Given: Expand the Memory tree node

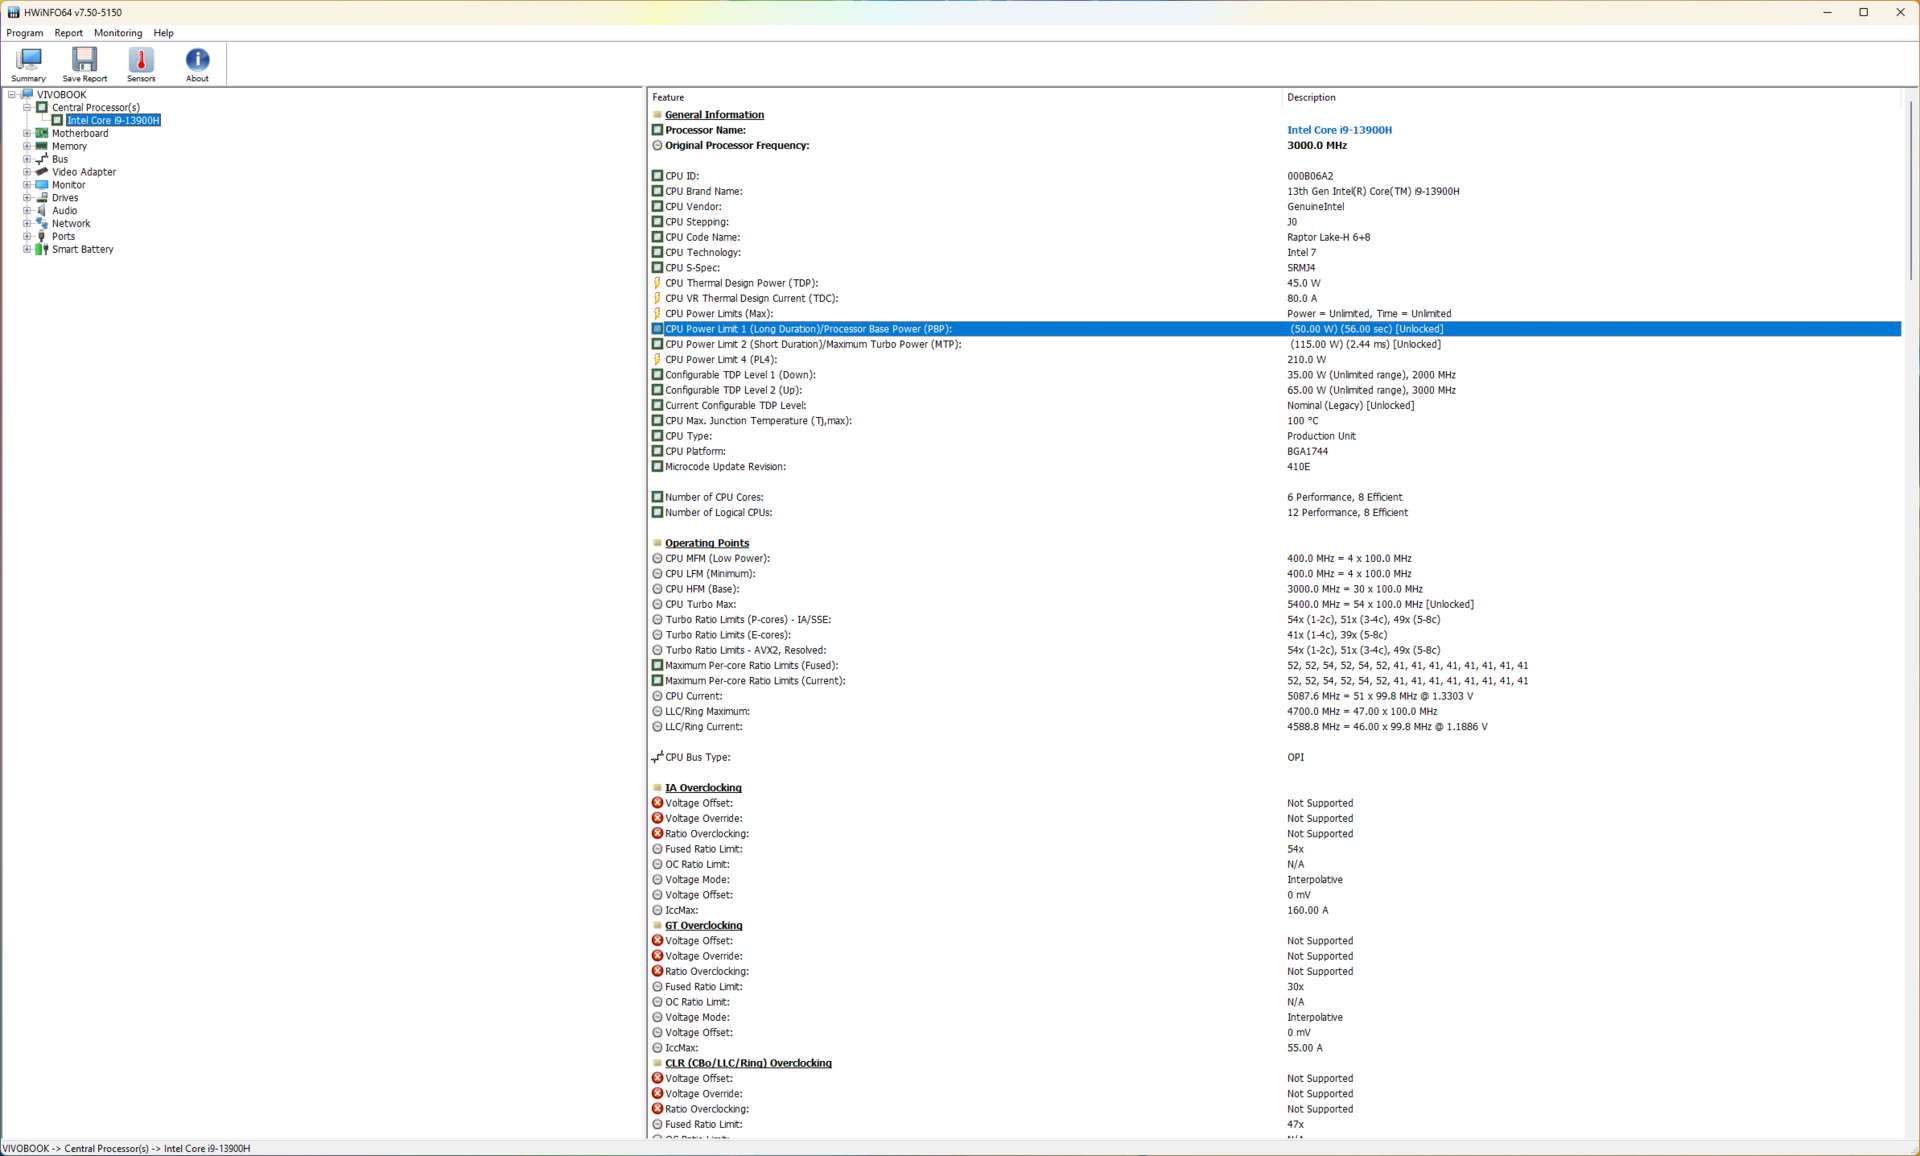Looking at the screenshot, I should click(x=27, y=146).
